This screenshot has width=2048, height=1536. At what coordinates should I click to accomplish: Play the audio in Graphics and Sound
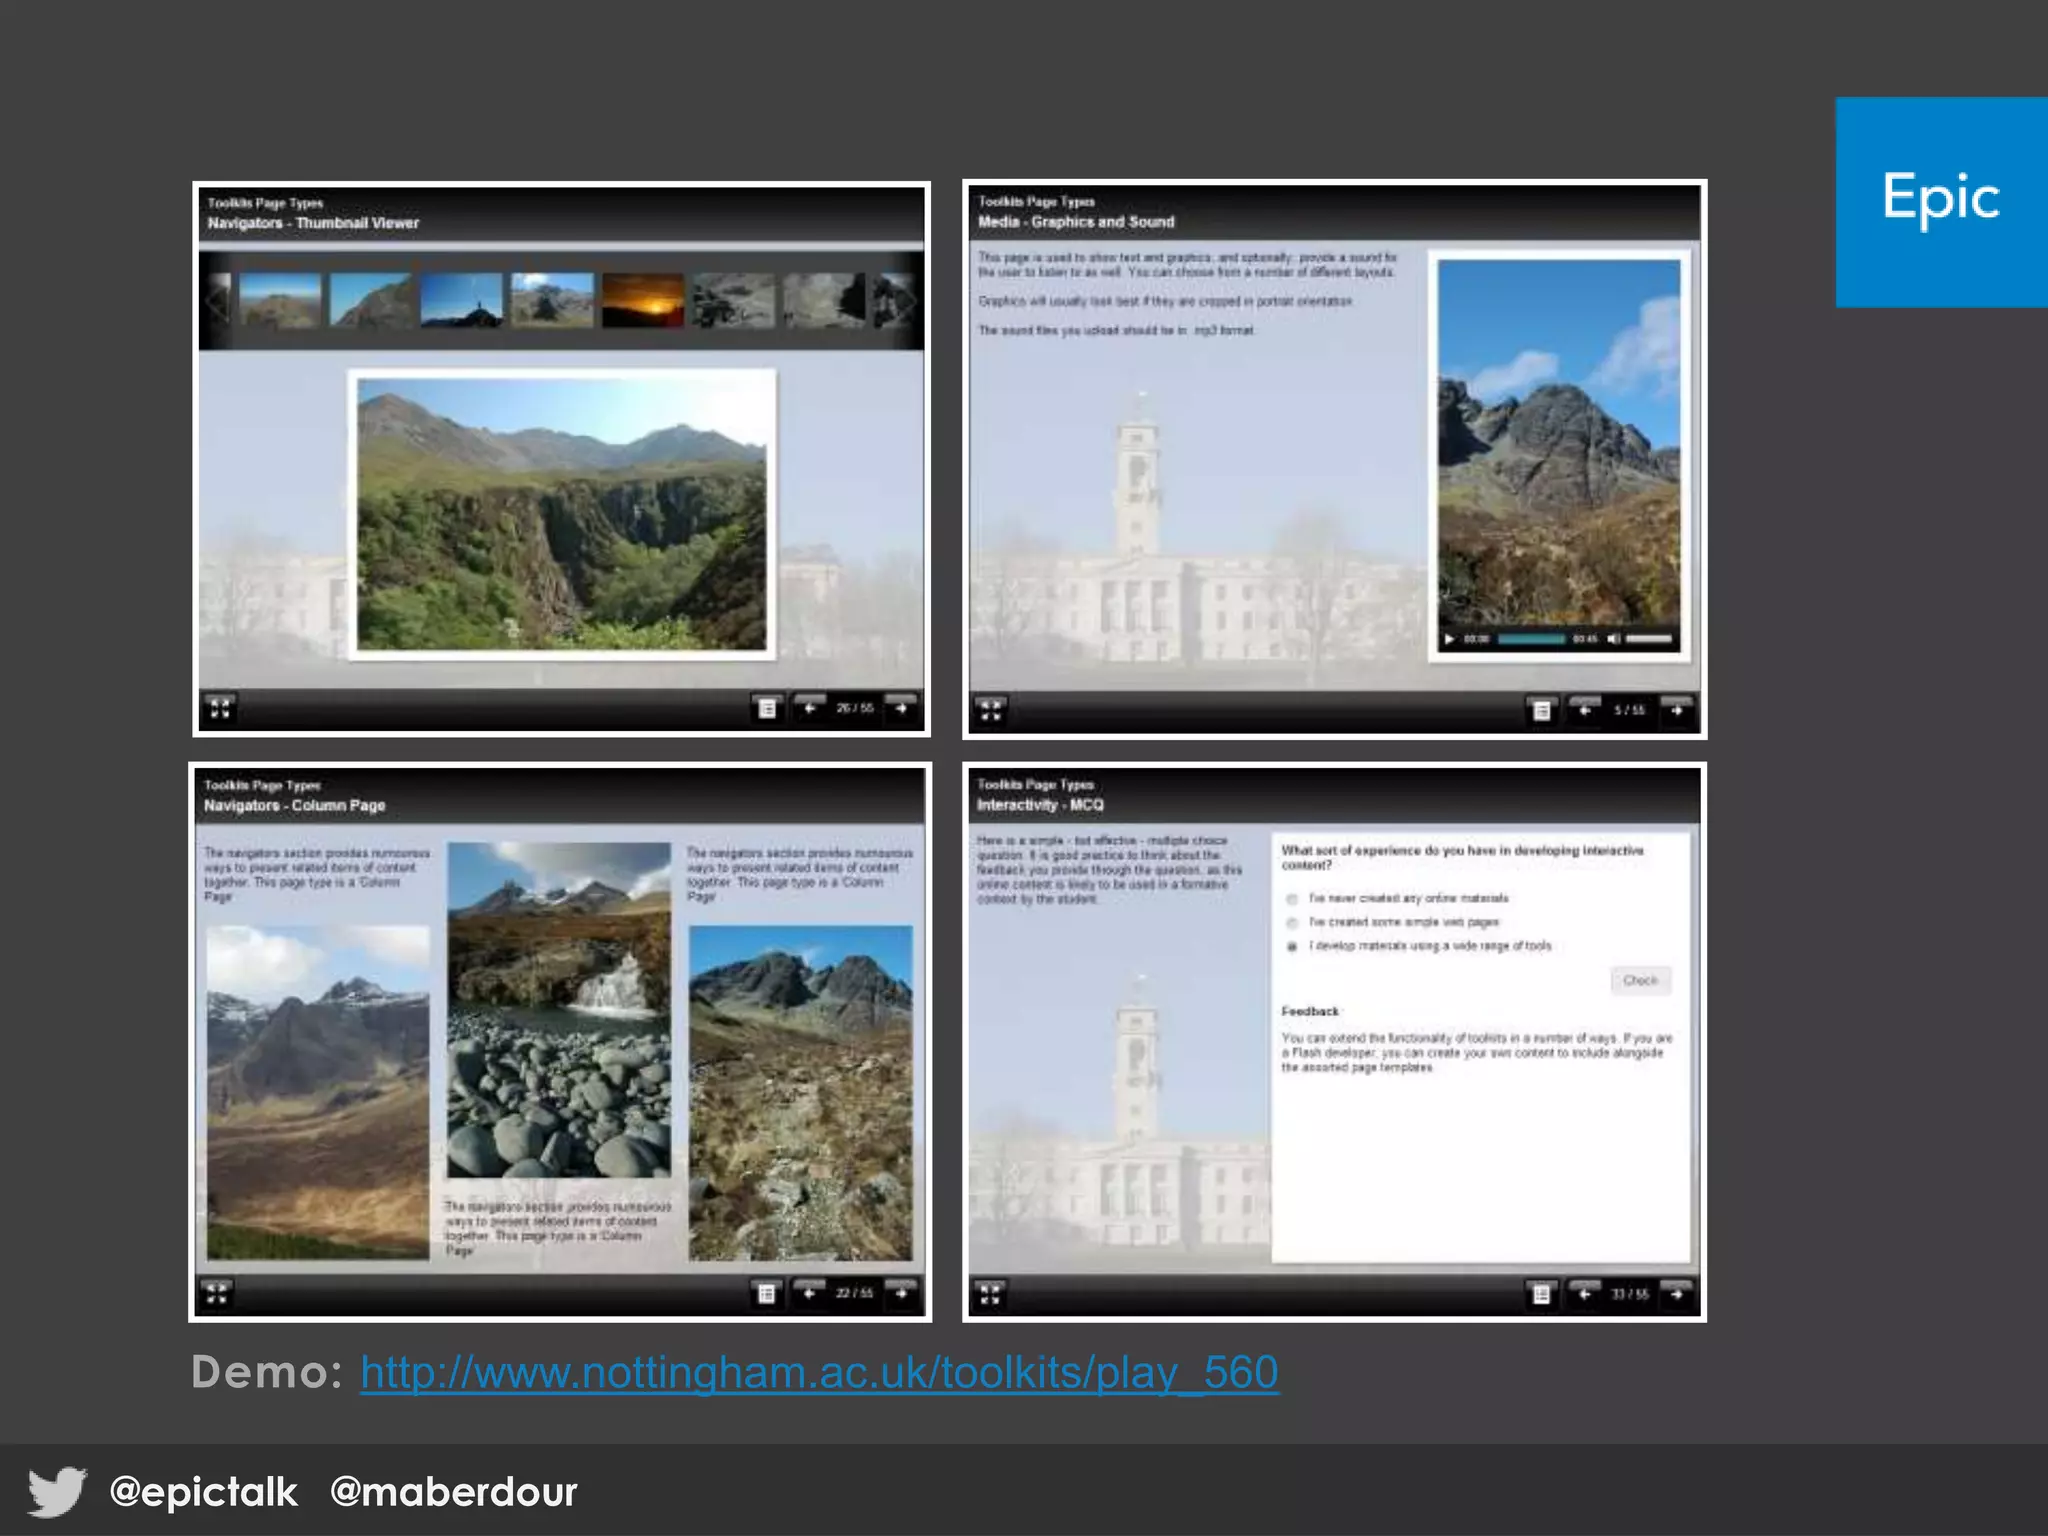pyautogui.click(x=1449, y=639)
